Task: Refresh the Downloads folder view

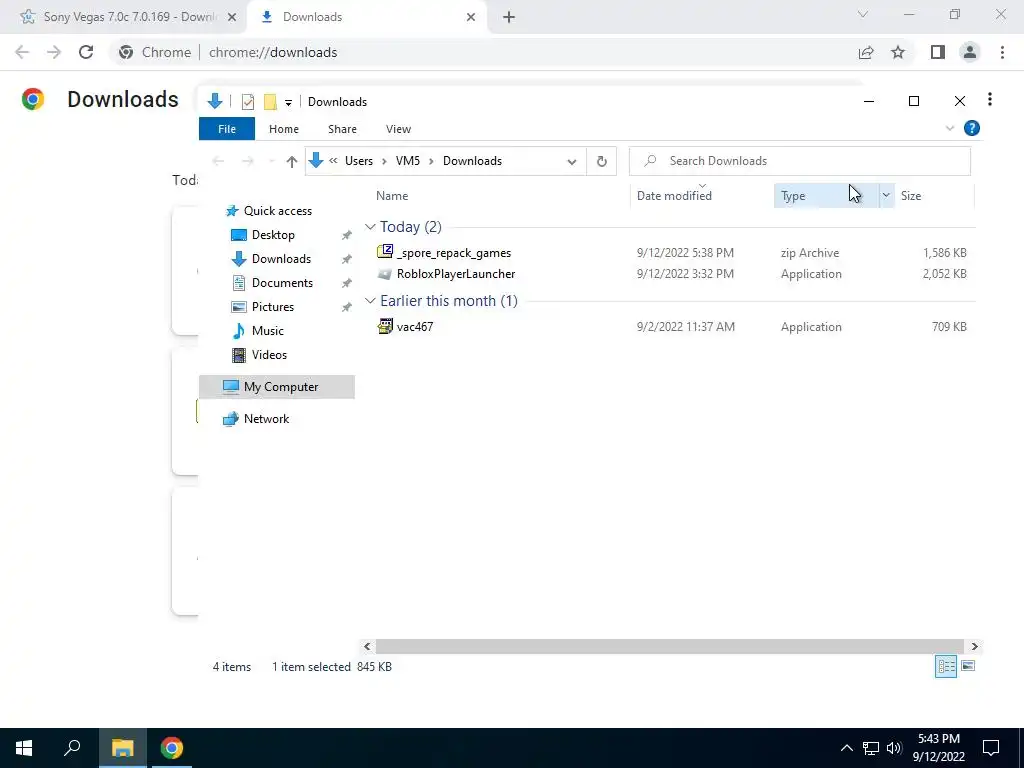Action: pos(601,161)
